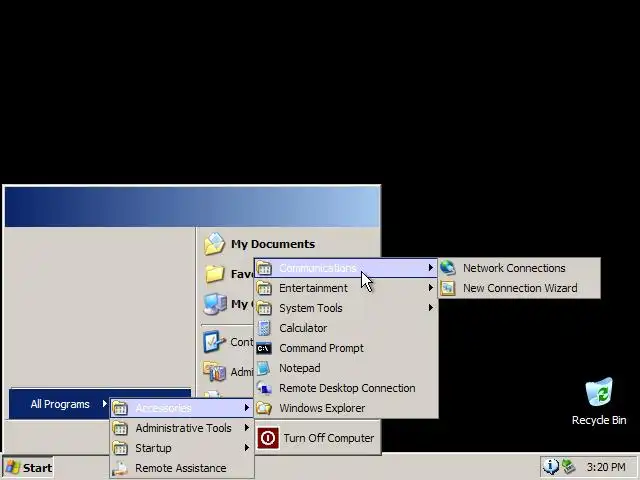Open My Documents link
640x480 pixels.
tap(273, 244)
